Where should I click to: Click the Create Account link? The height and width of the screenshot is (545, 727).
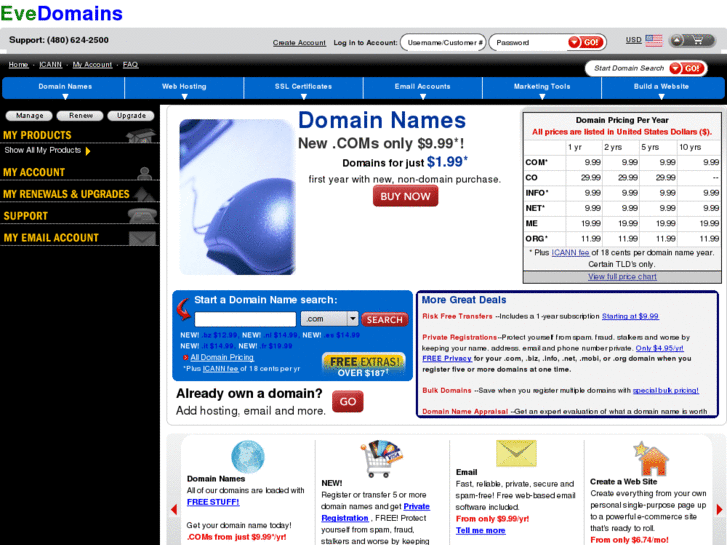coord(299,43)
